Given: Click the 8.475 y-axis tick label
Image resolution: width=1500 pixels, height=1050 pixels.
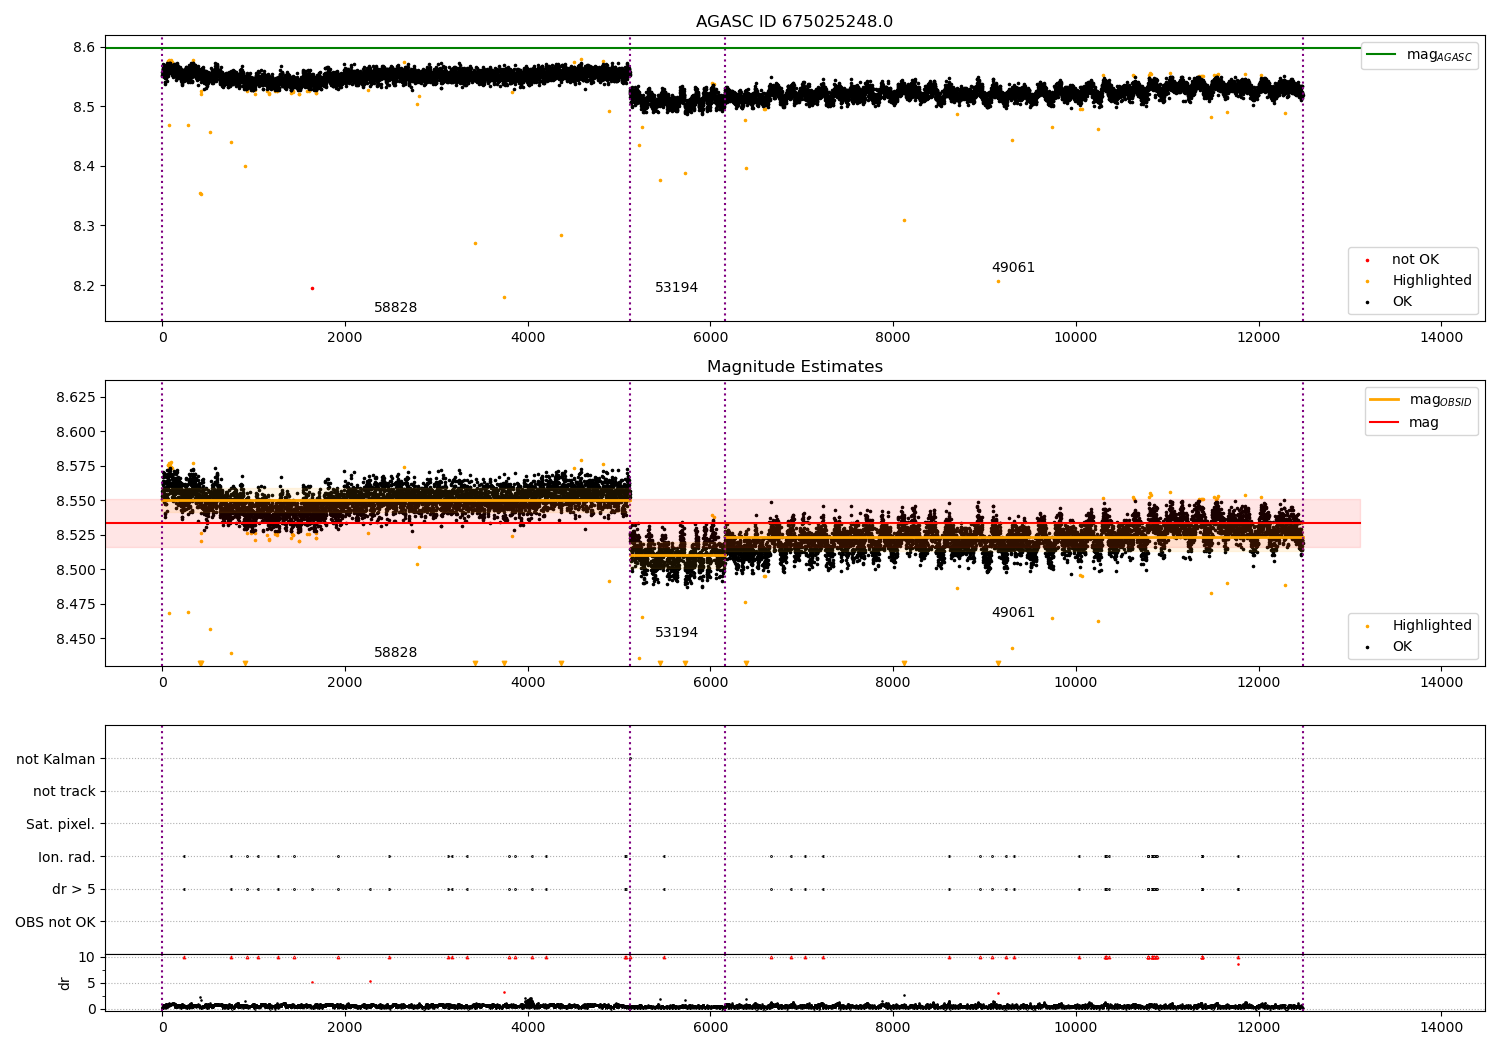Looking at the screenshot, I should tap(76, 605).
